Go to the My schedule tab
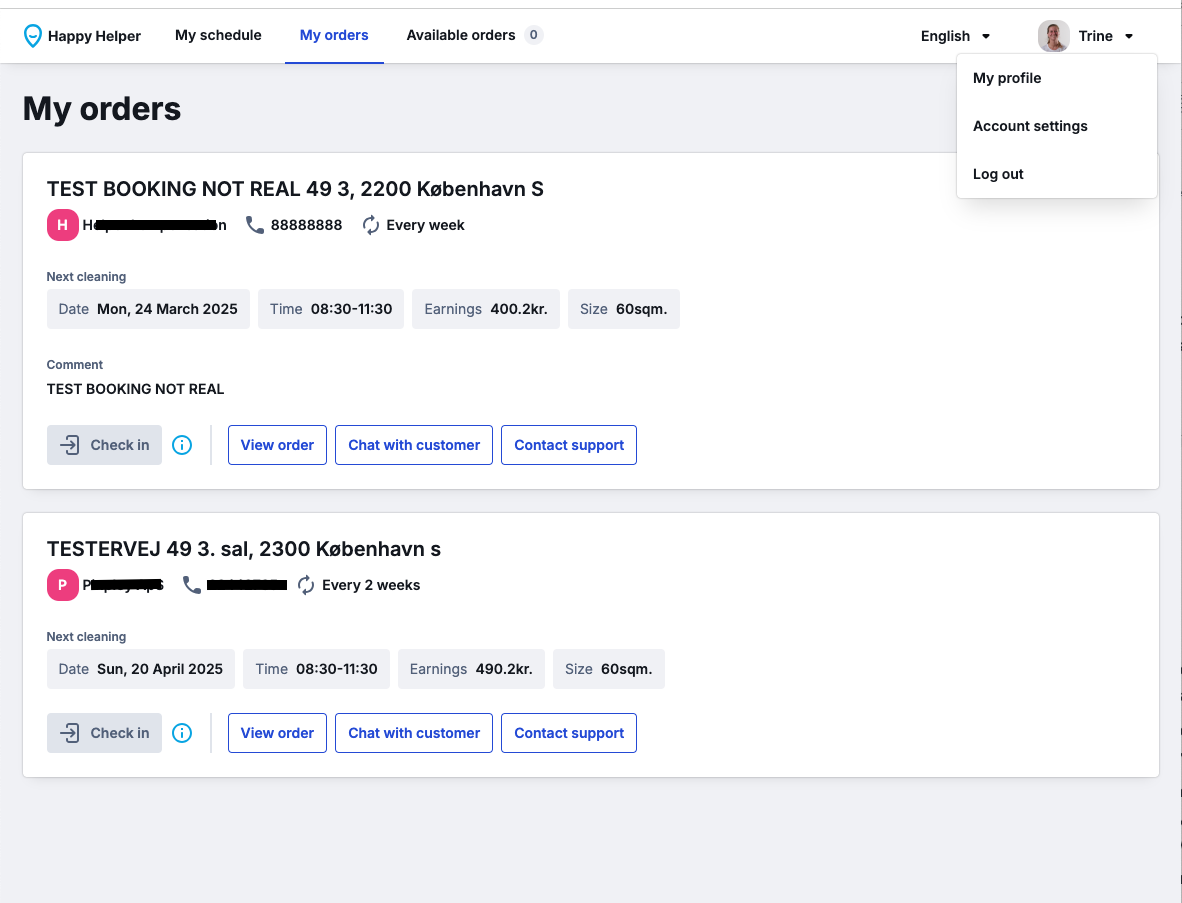This screenshot has height=903, width=1182. (x=218, y=35)
